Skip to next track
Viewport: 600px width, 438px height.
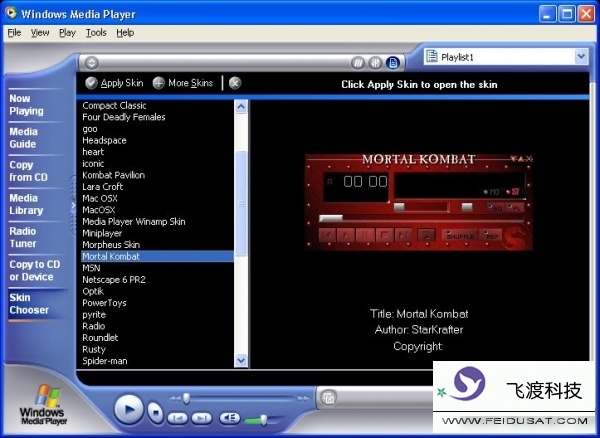point(202,419)
